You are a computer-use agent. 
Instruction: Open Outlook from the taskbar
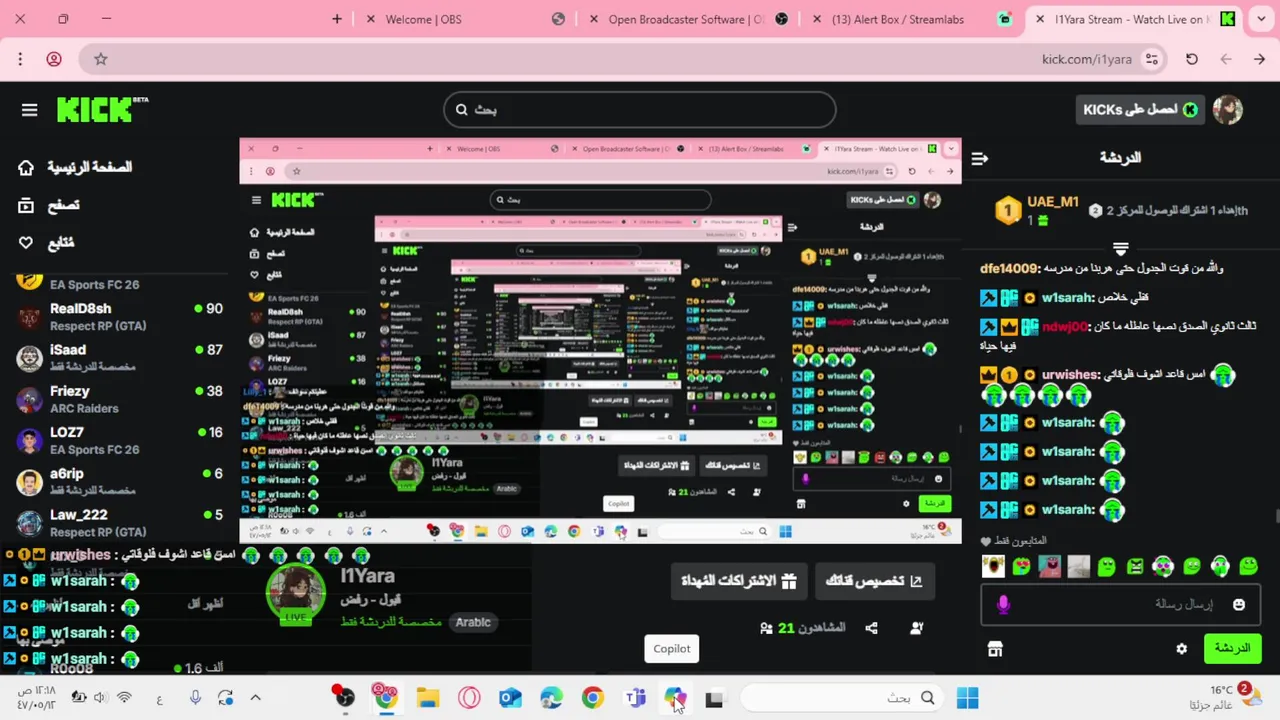pyautogui.click(x=510, y=698)
